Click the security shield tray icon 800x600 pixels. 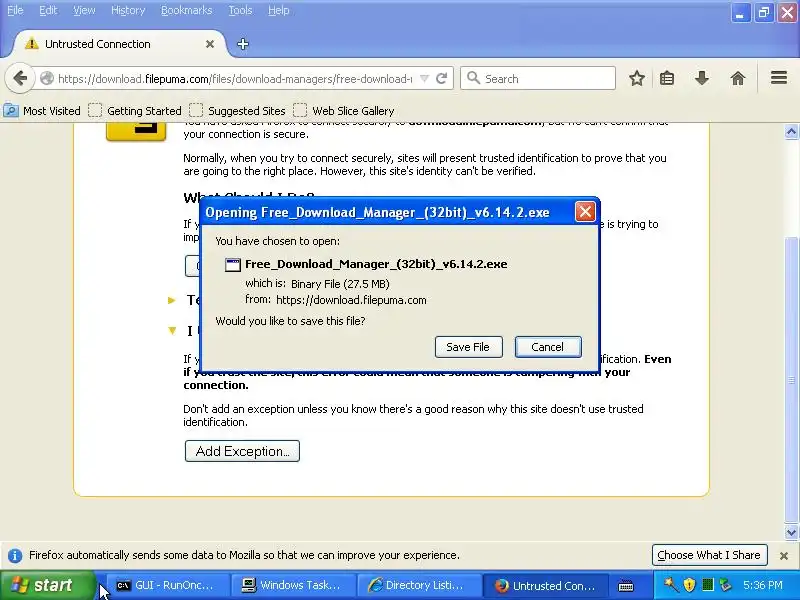[x=689, y=585]
